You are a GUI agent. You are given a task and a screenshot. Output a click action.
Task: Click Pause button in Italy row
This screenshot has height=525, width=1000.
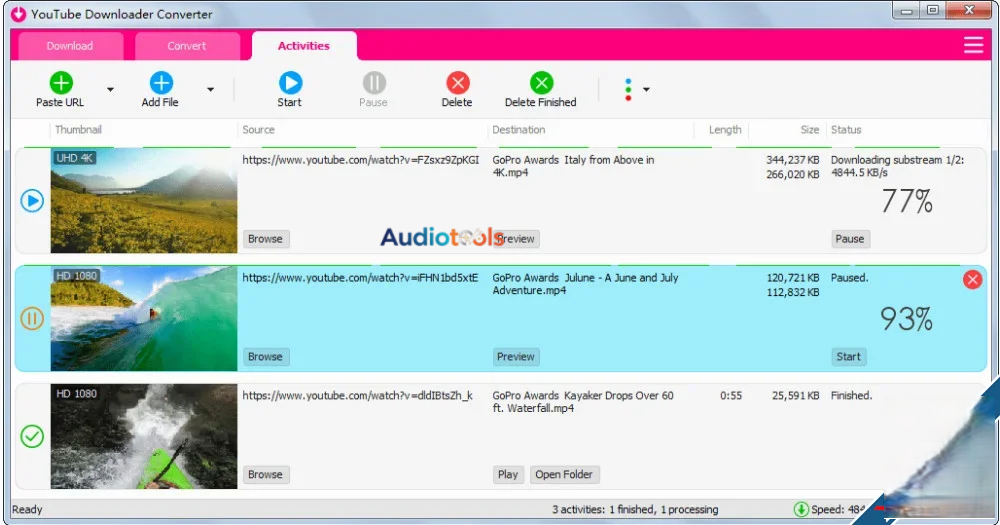pyautogui.click(x=850, y=239)
